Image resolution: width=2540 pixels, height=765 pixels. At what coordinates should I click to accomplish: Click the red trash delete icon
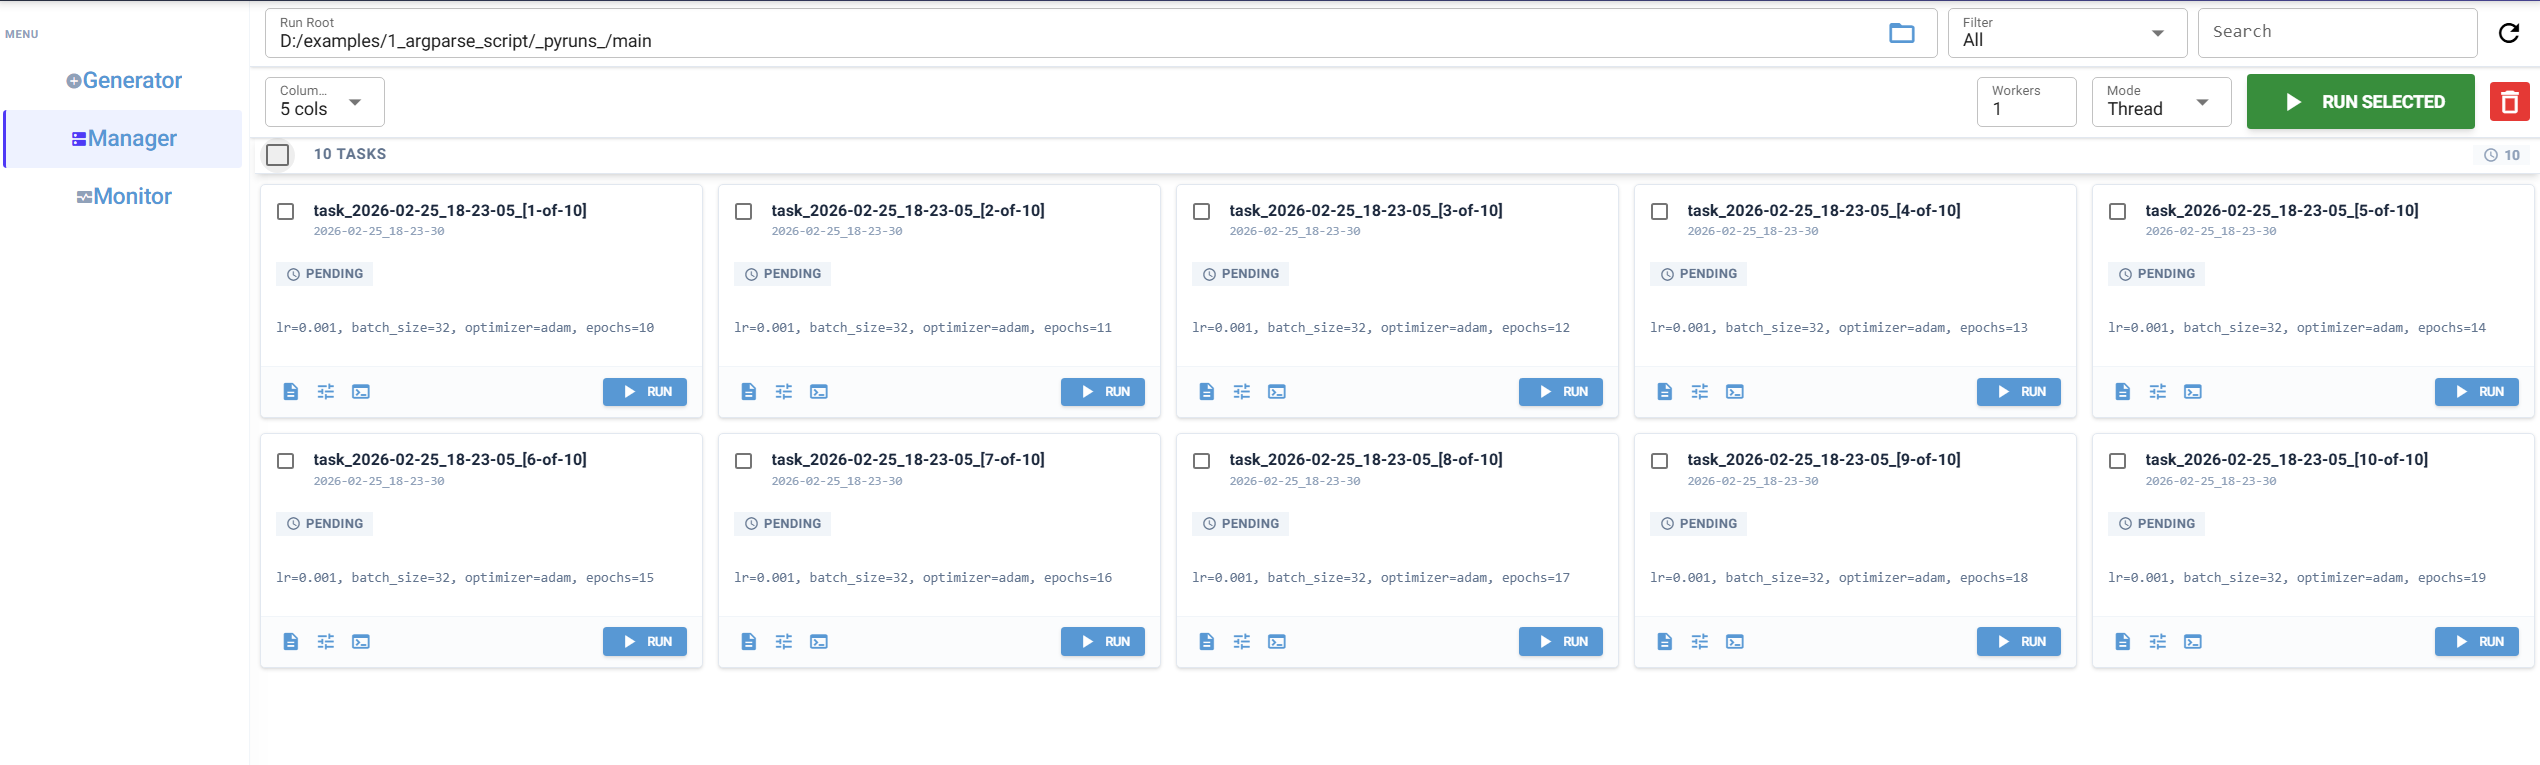pyautogui.click(x=2509, y=102)
